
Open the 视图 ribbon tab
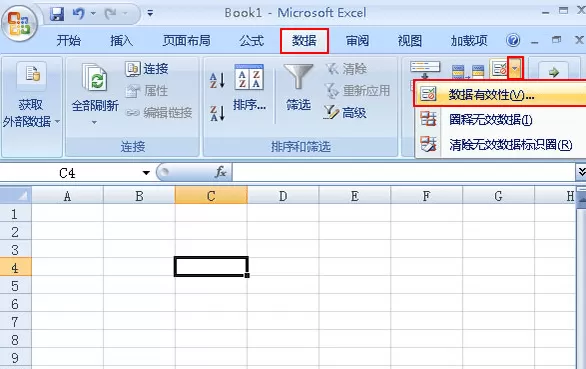(x=410, y=40)
